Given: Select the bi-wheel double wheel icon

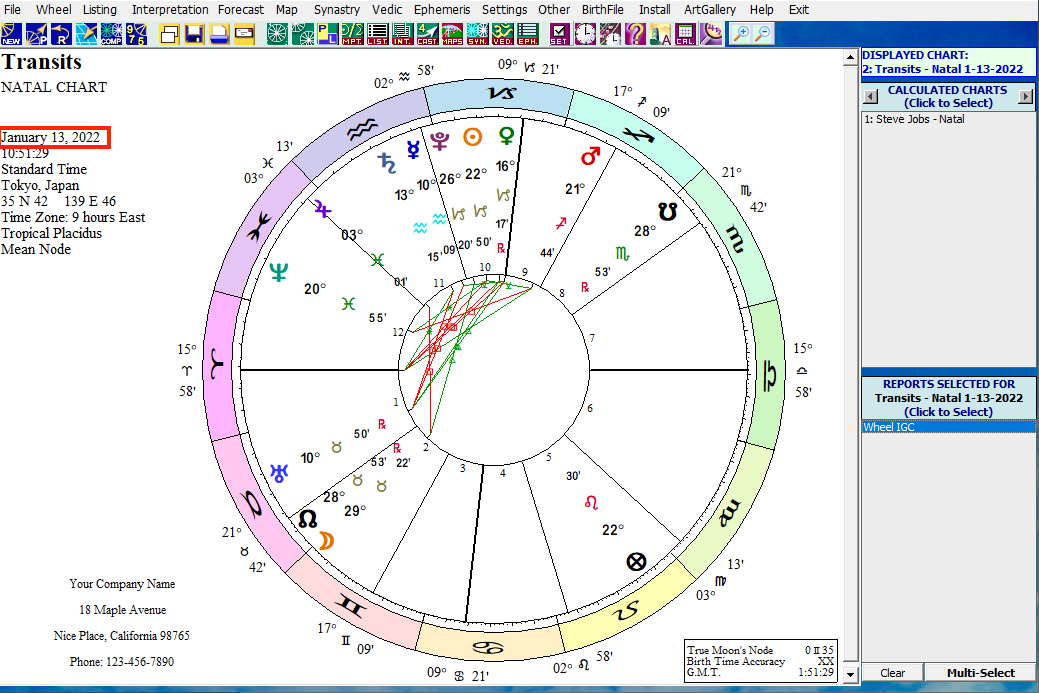Looking at the screenshot, I should click(x=302, y=34).
